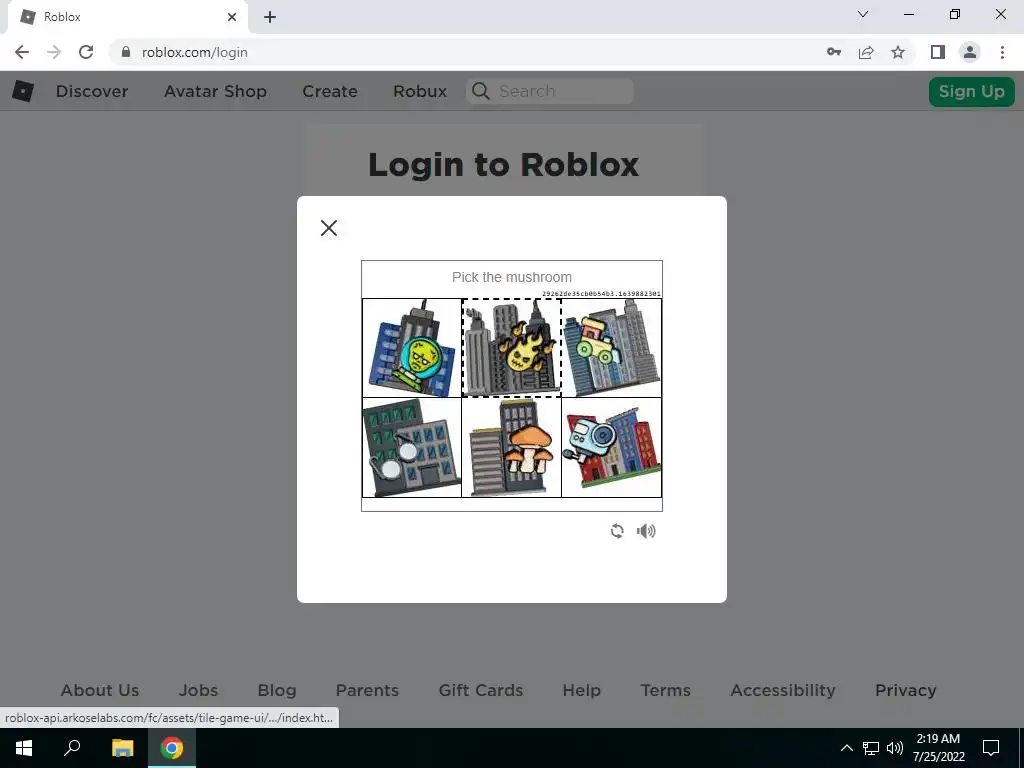
Task: Open the clock showing 2:19 AM
Action: pyautogui.click(x=938, y=748)
